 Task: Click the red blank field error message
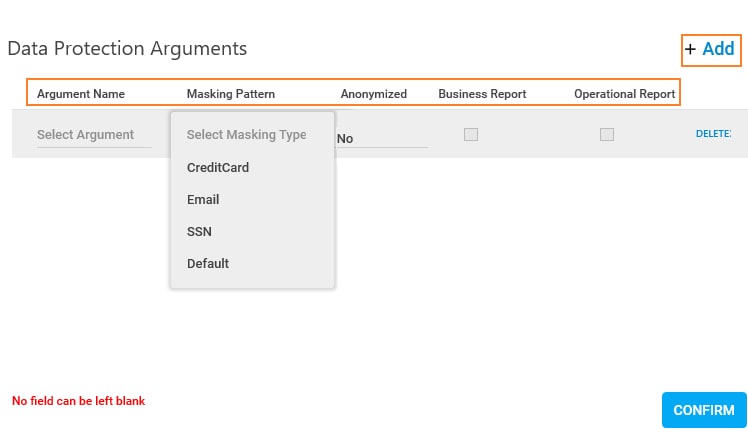coord(78,401)
